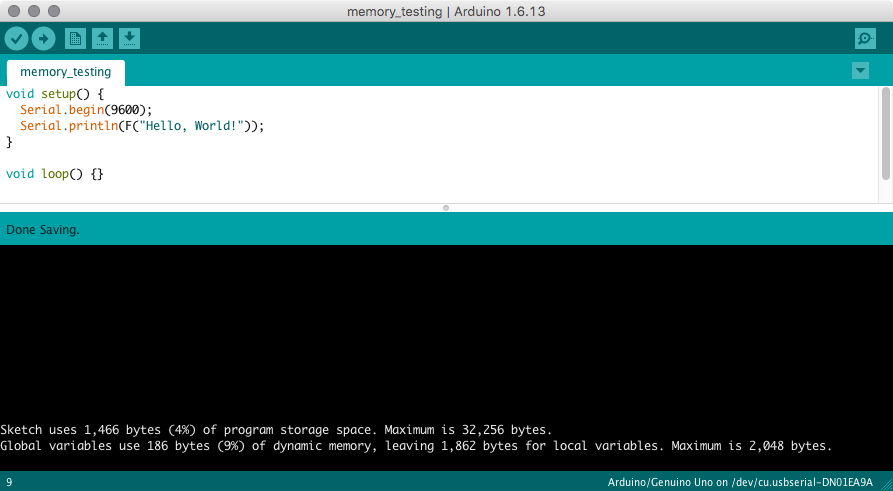Upload the sketch with the arrow button
Screen dimensions: 893x491
point(43,39)
